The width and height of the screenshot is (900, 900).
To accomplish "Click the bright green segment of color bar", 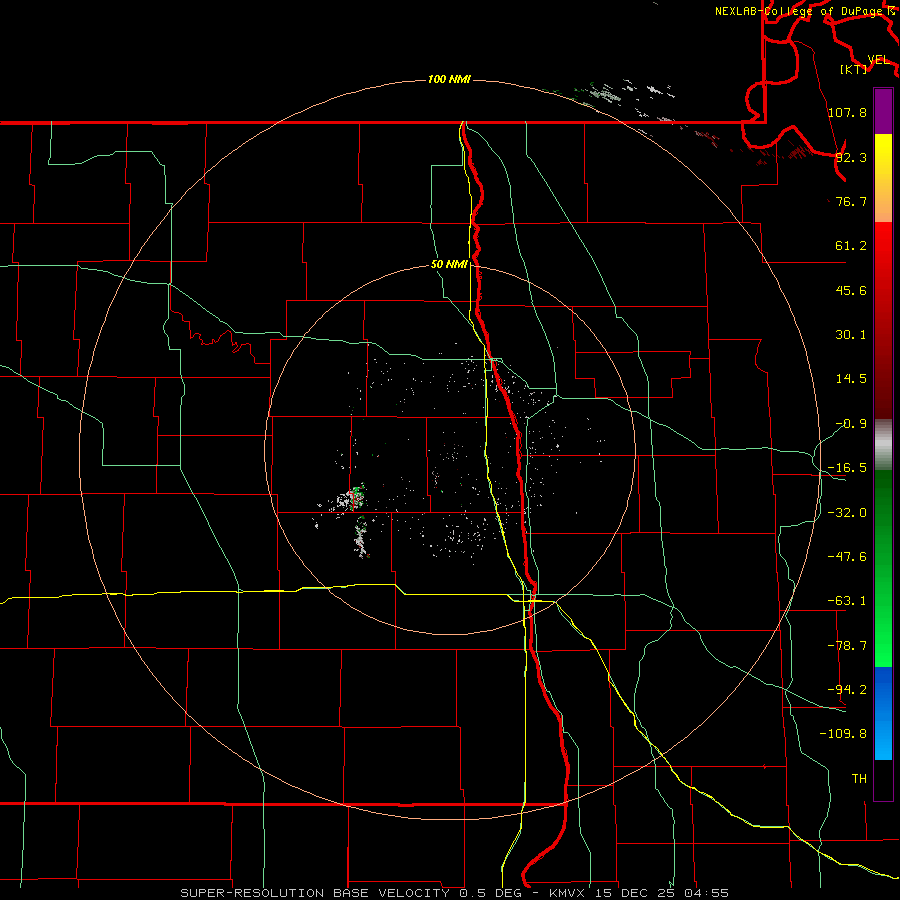I will pos(883,568).
